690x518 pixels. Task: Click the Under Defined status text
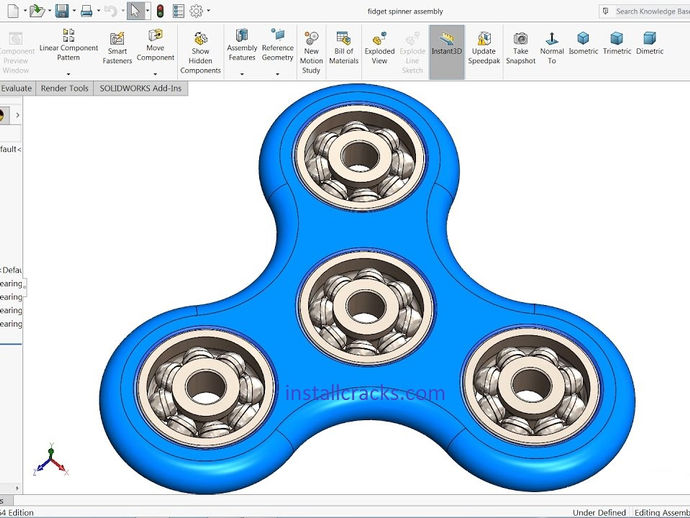(599, 512)
